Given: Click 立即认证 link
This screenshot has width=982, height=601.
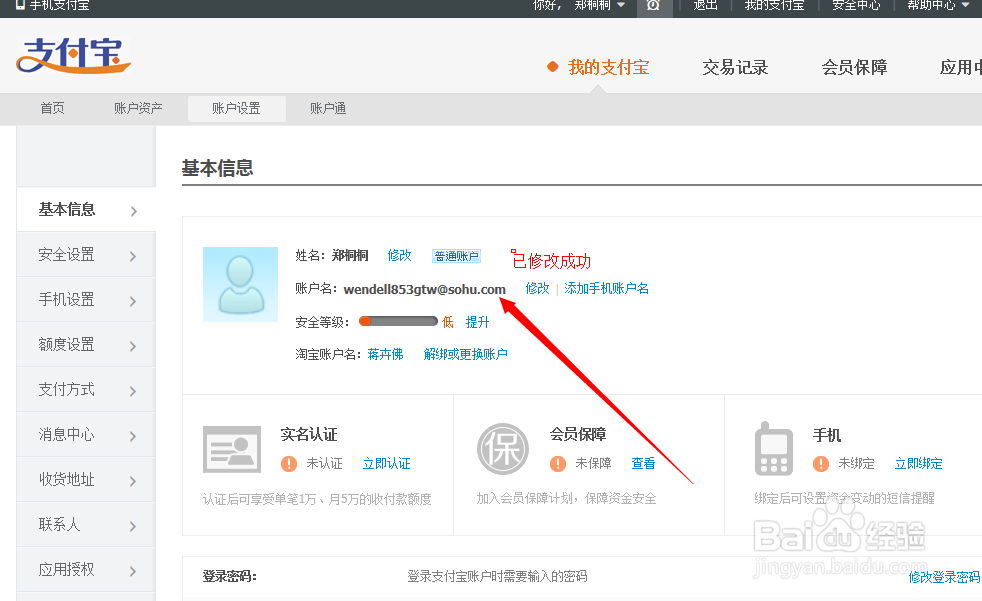Looking at the screenshot, I should 386,464.
